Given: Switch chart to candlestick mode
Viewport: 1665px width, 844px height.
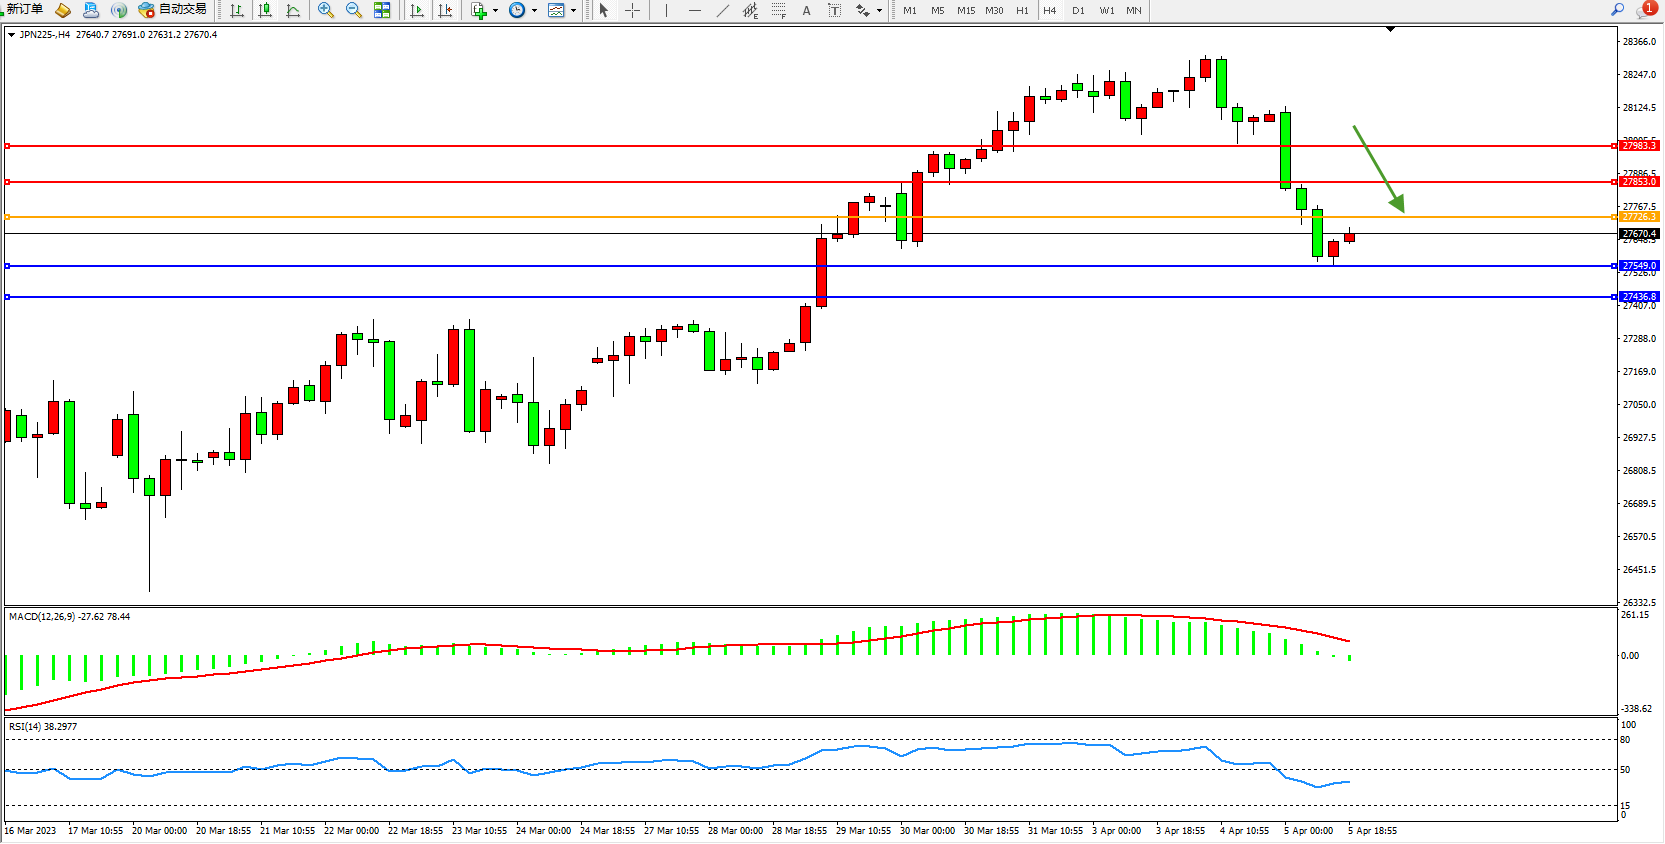Looking at the screenshot, I should (265, 10).
